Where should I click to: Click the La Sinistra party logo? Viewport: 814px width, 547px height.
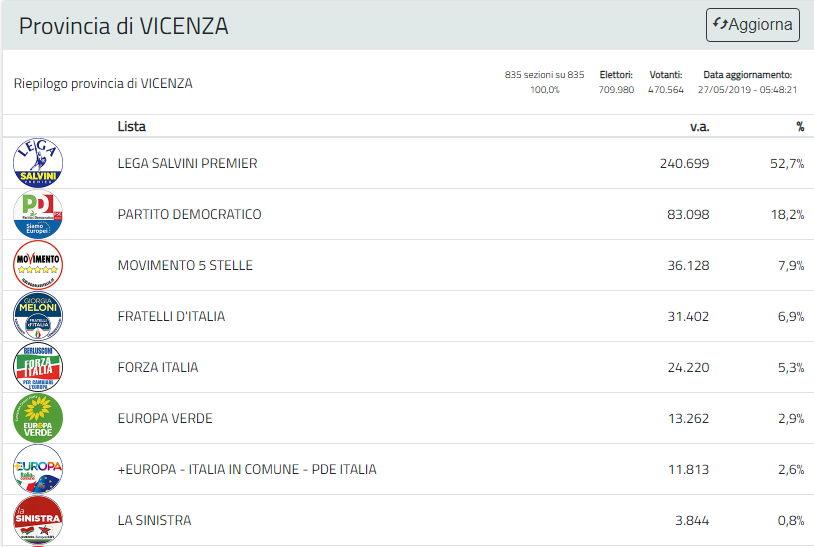(38, 520)
